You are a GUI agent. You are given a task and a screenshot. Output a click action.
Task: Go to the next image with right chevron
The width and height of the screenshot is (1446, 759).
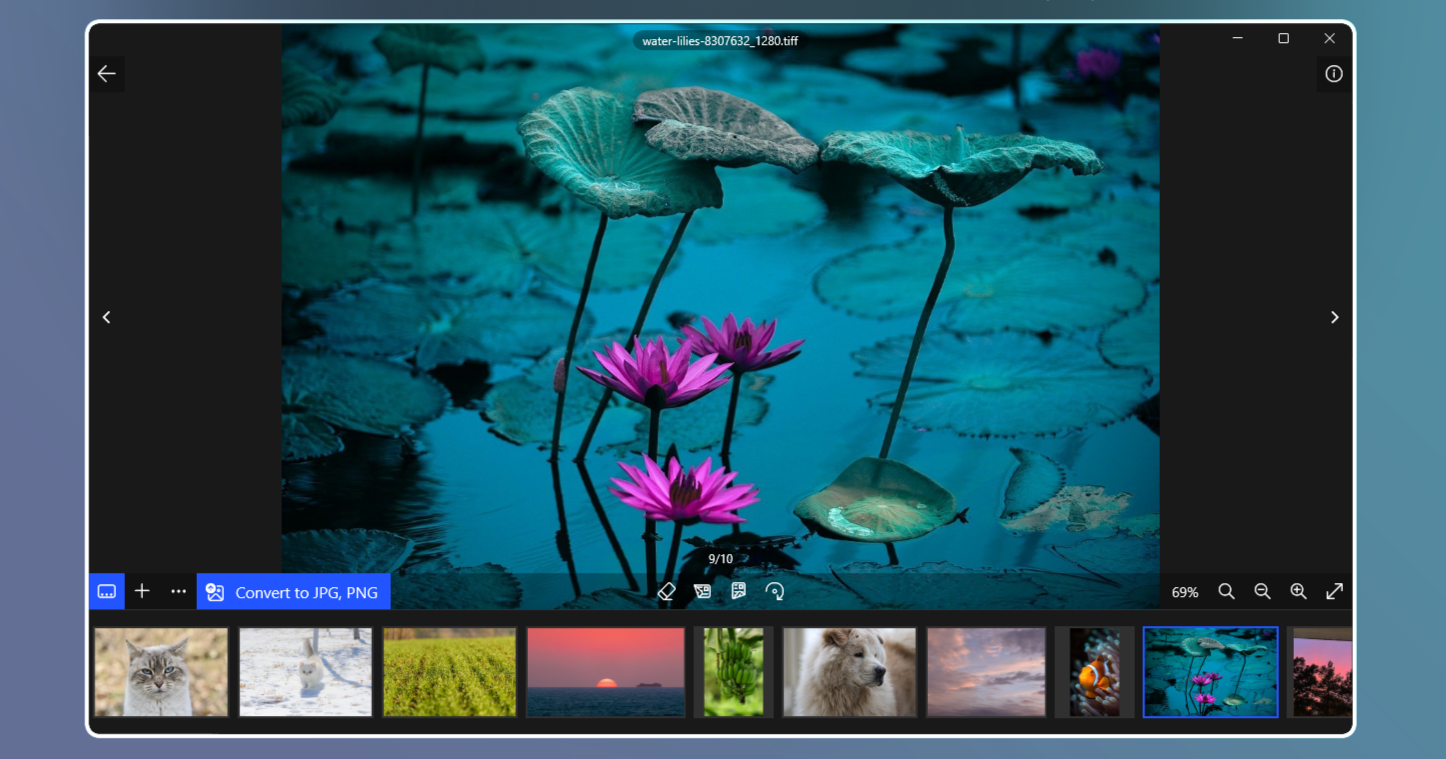tap(1334, 317)
